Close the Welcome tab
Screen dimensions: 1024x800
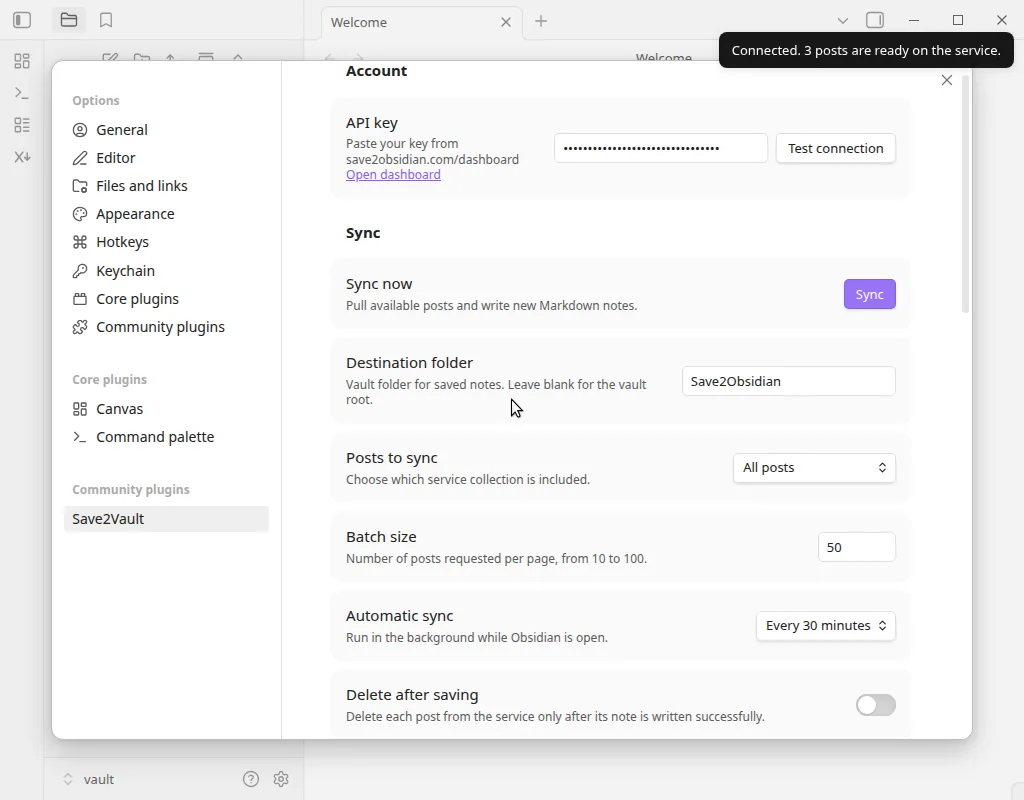pyautogui.click(x=505, y=22)
